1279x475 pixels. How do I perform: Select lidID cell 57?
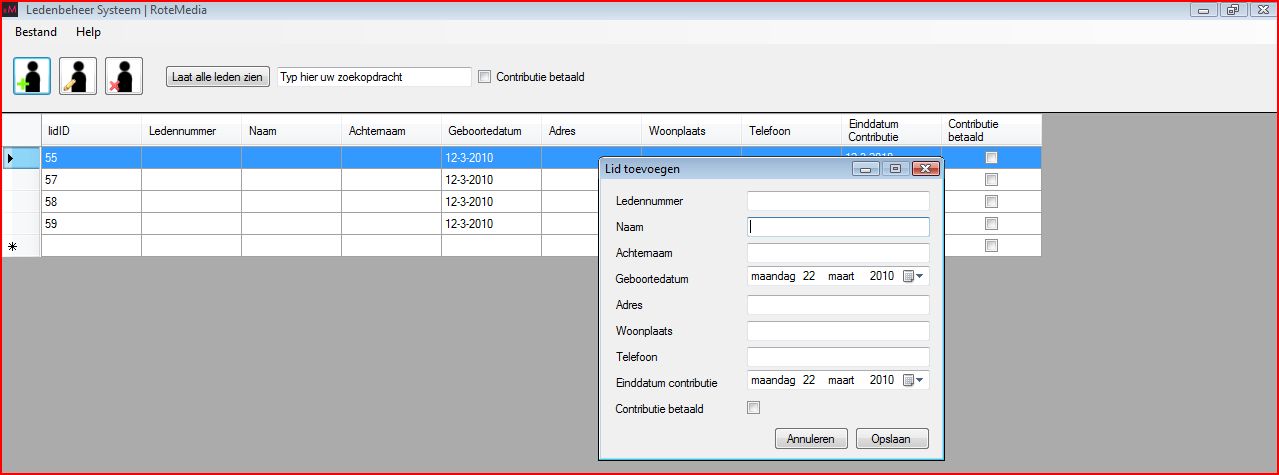[91, 180]
